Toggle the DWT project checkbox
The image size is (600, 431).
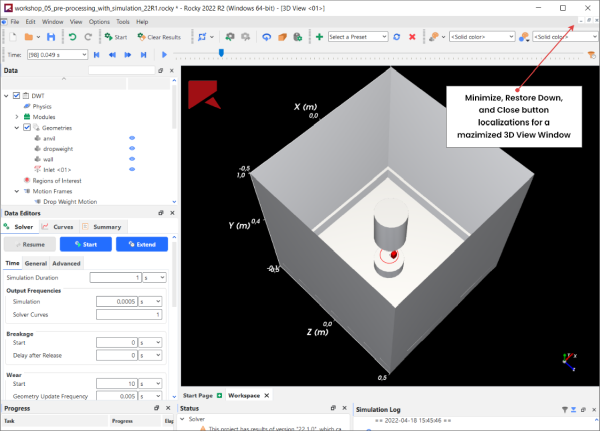(x=16, y=95)
